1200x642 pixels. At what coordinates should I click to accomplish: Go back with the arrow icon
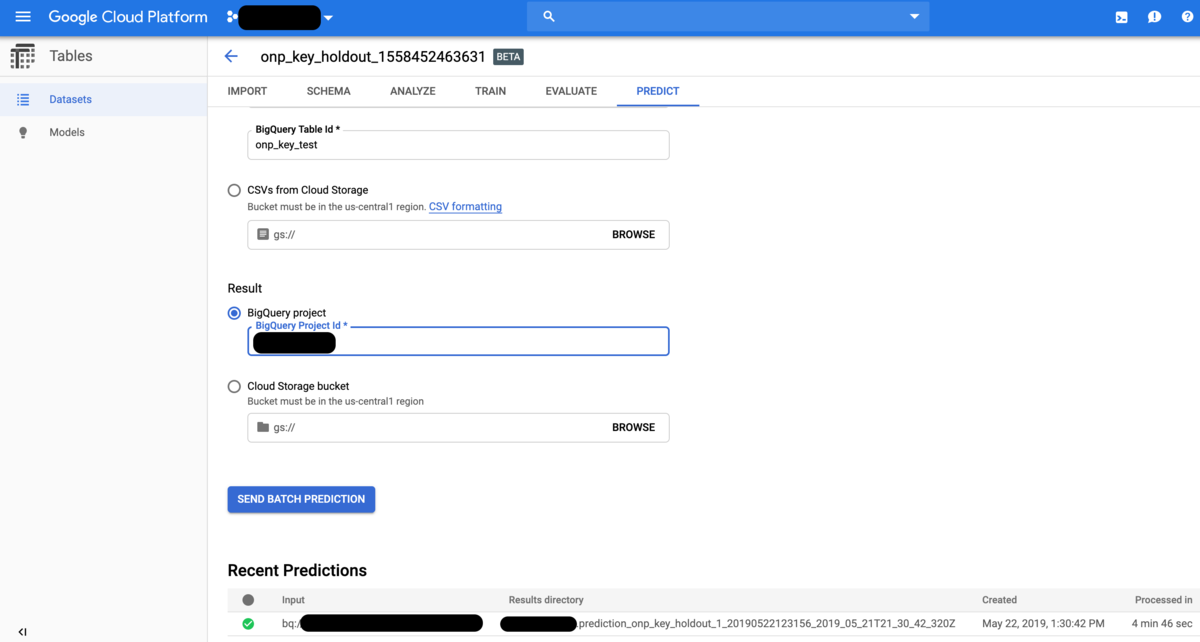tap(231, 57)
